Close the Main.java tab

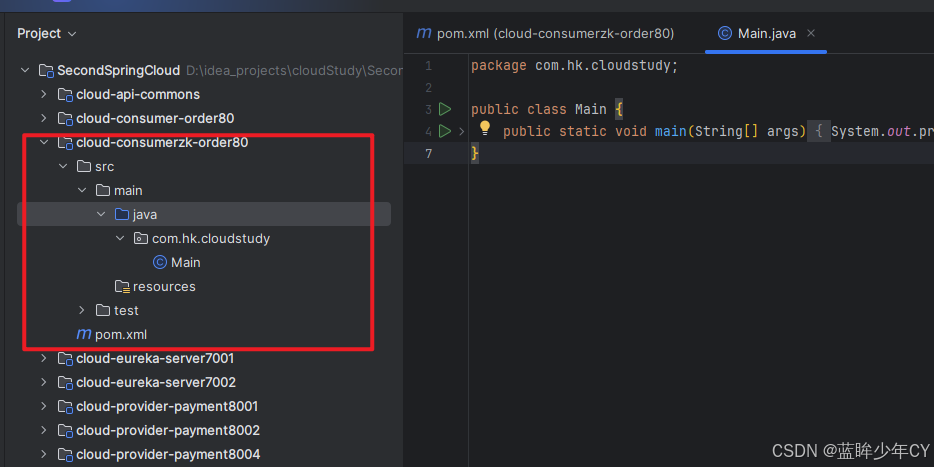tap(811, 33)
